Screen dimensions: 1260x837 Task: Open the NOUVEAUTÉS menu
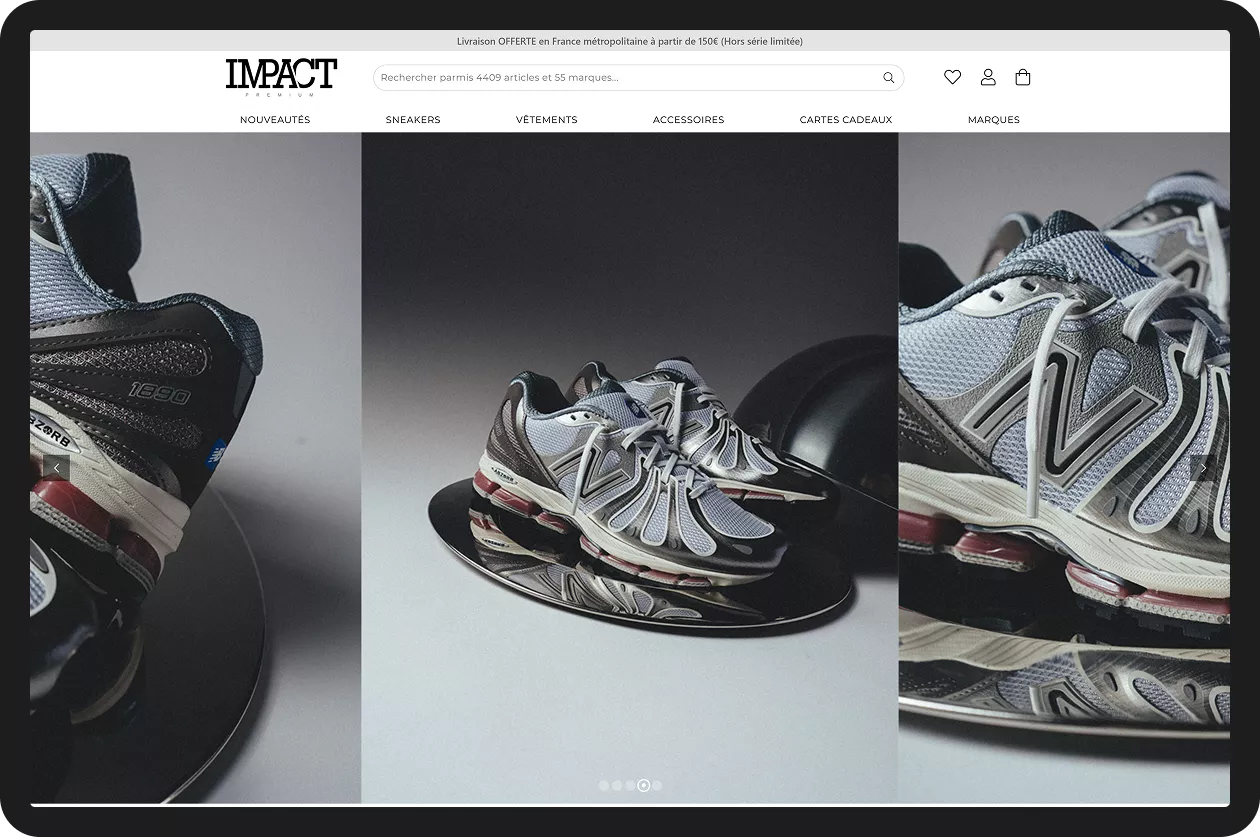pyautogui.click(x=275, y=120)
